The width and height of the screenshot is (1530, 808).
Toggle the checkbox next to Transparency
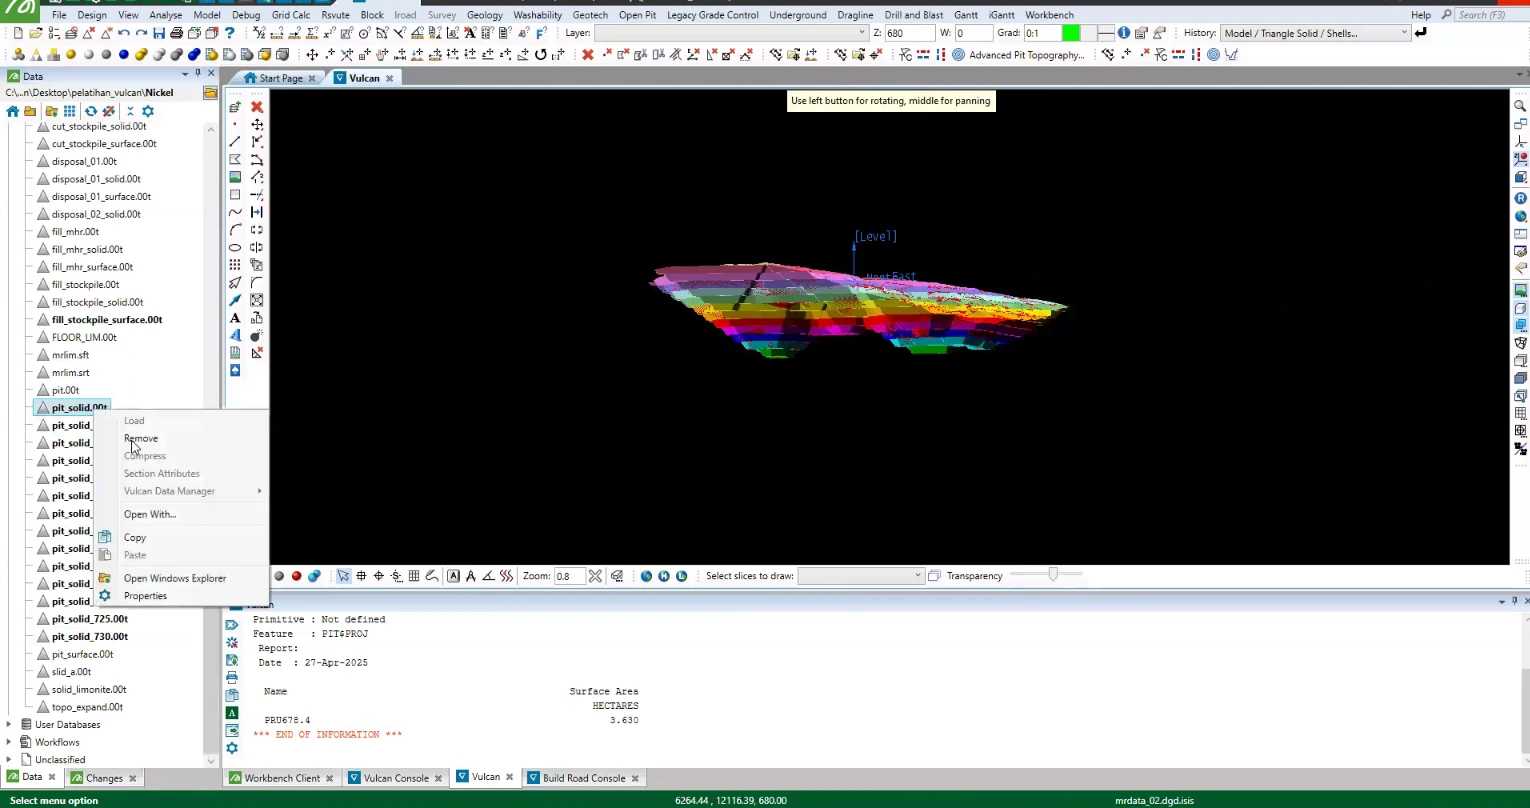point(934,576)
